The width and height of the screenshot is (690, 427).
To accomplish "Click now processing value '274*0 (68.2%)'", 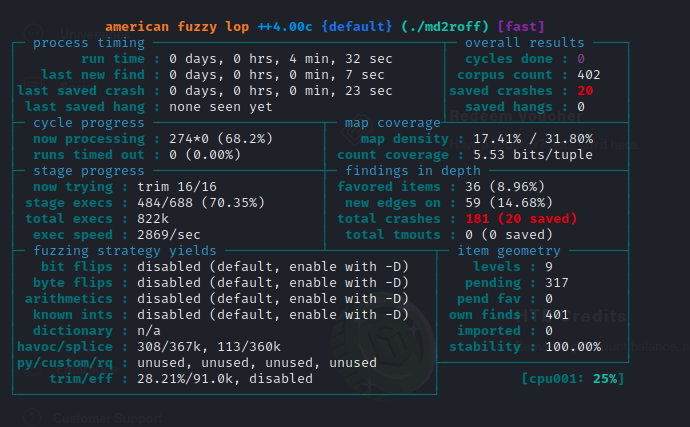I will click(221, 139).
